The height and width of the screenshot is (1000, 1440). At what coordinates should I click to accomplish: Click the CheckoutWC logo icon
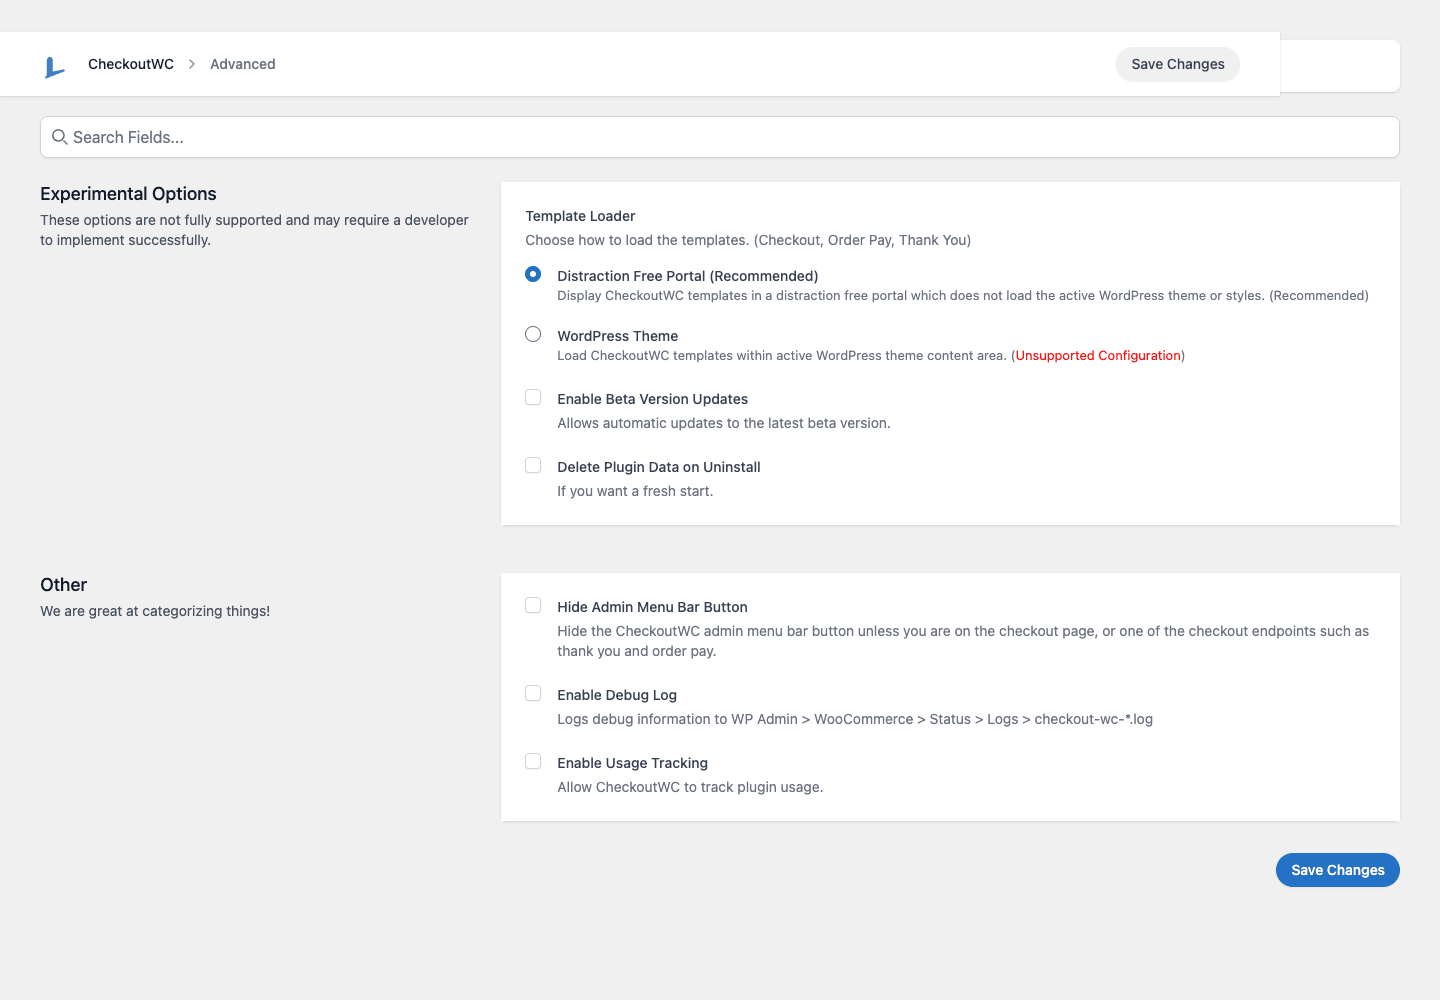55,66
